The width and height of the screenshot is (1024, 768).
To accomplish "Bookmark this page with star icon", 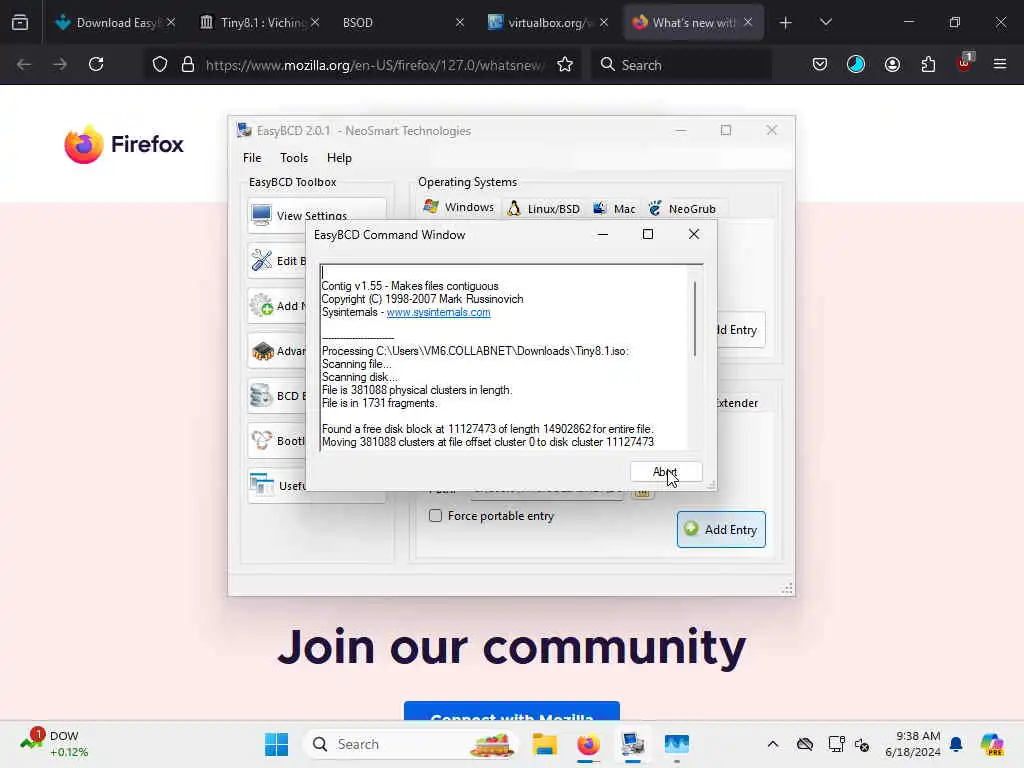I will tap(565, 64).
